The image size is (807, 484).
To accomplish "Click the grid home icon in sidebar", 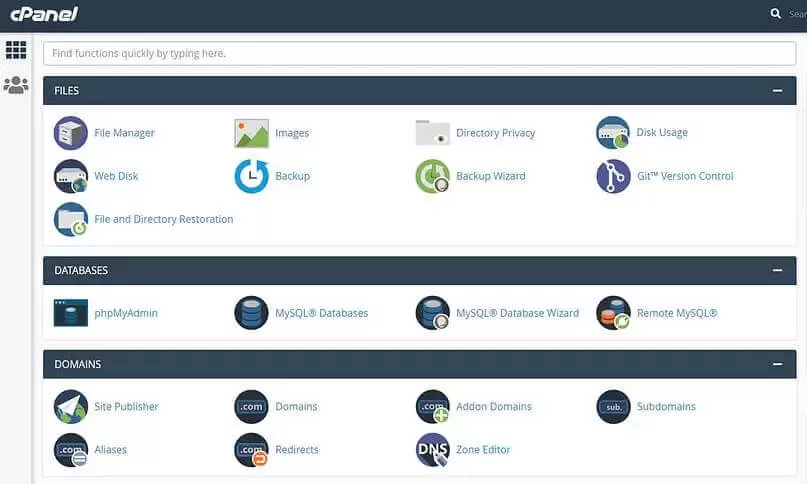I will click(x=16, y=50).
